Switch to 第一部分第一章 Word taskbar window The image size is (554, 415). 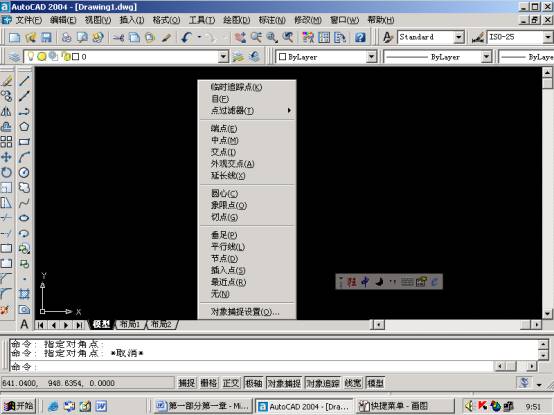pyautogui.click(x=203, y=407)
